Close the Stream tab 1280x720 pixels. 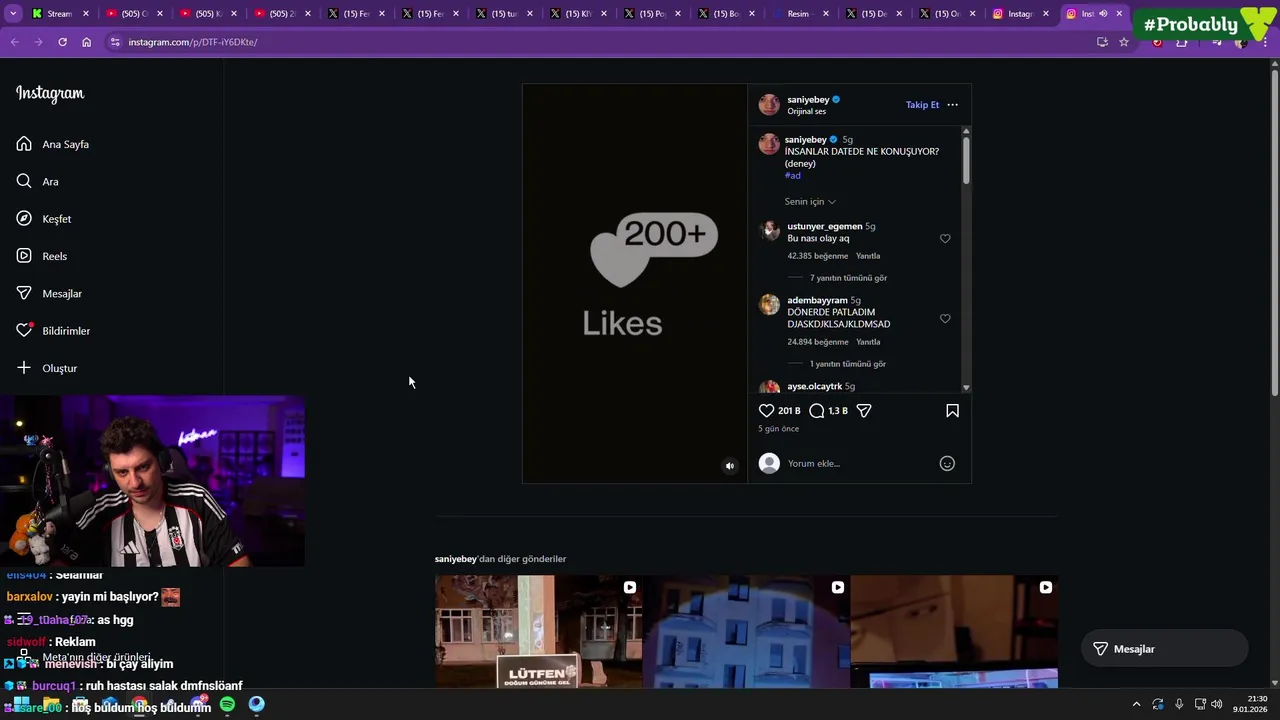tap(86, 14)
